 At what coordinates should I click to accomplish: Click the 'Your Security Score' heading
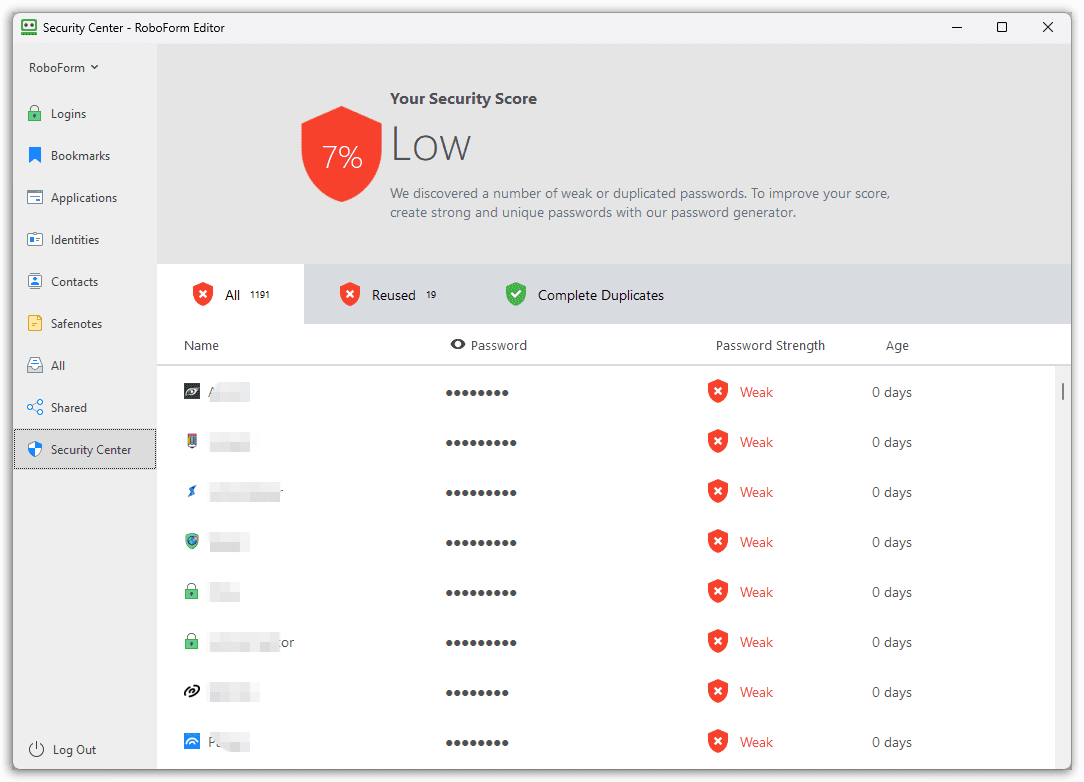[463, 99]
